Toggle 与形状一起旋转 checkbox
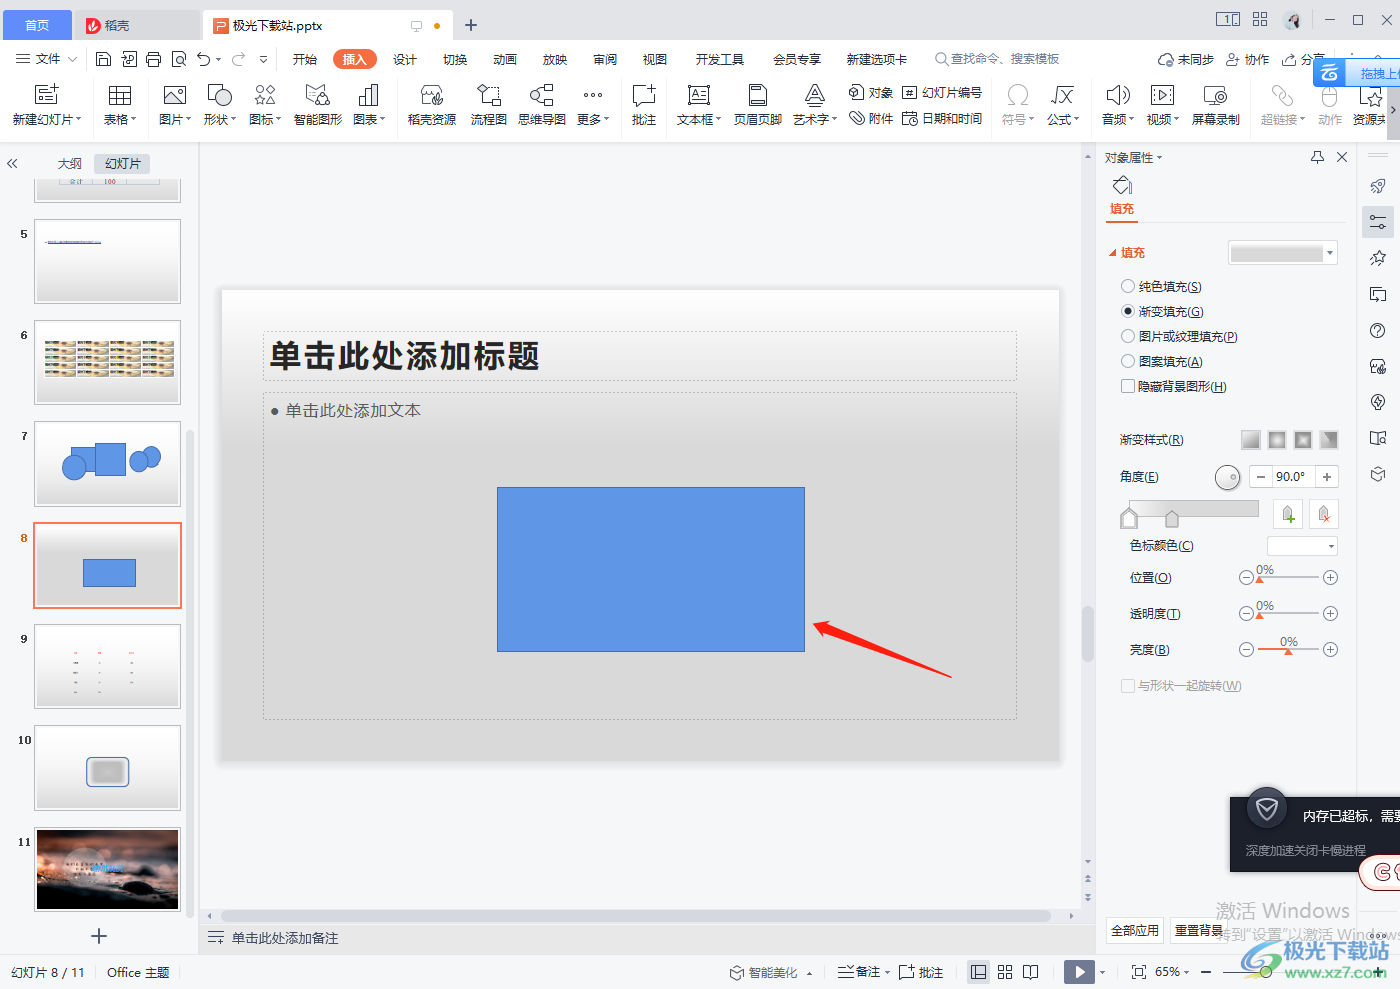Screen dimensions: 1400x989 click(1128, 686)
